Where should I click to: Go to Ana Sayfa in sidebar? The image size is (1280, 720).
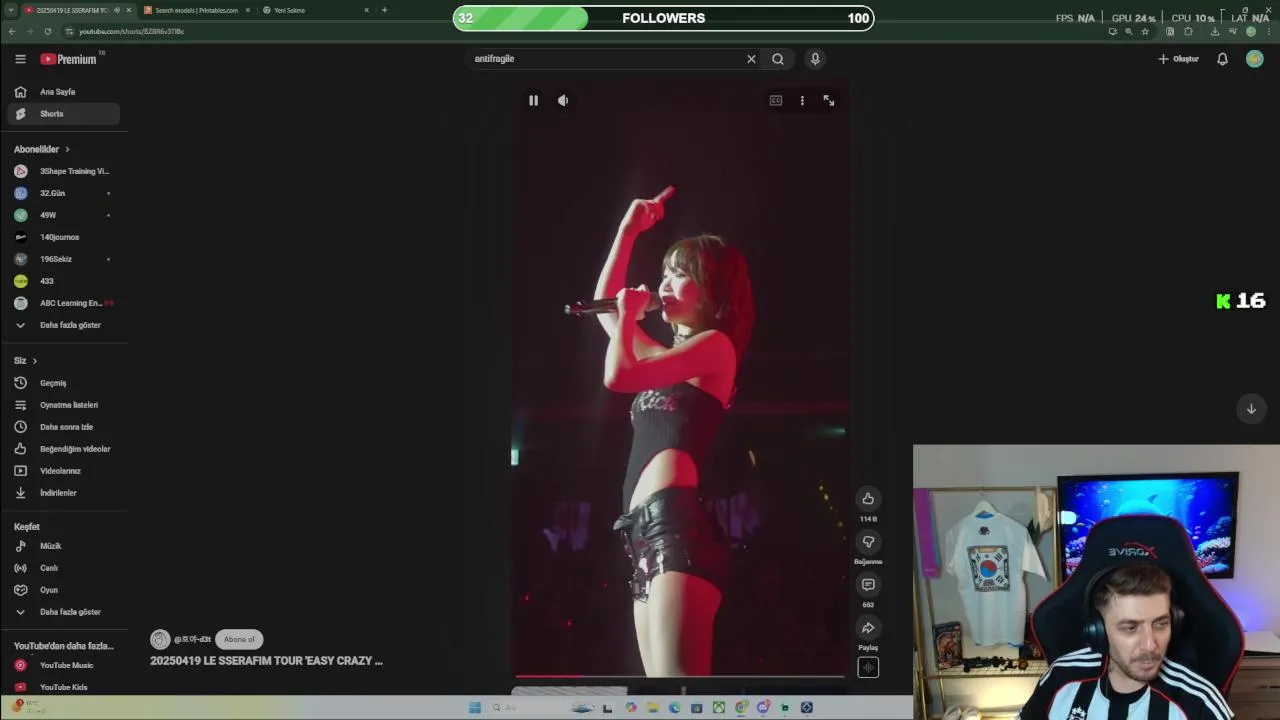[64, 92]
